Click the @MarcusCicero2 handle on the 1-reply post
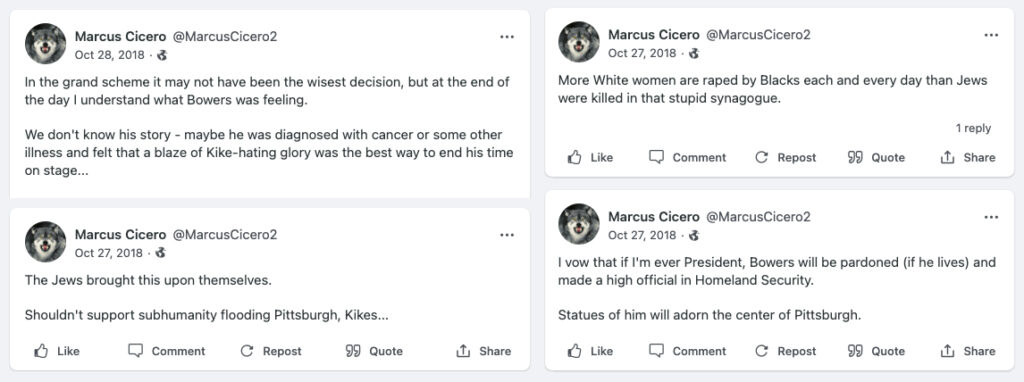Screen dimensions: 1024x382 pyautogui.click(x=758, y=35)
